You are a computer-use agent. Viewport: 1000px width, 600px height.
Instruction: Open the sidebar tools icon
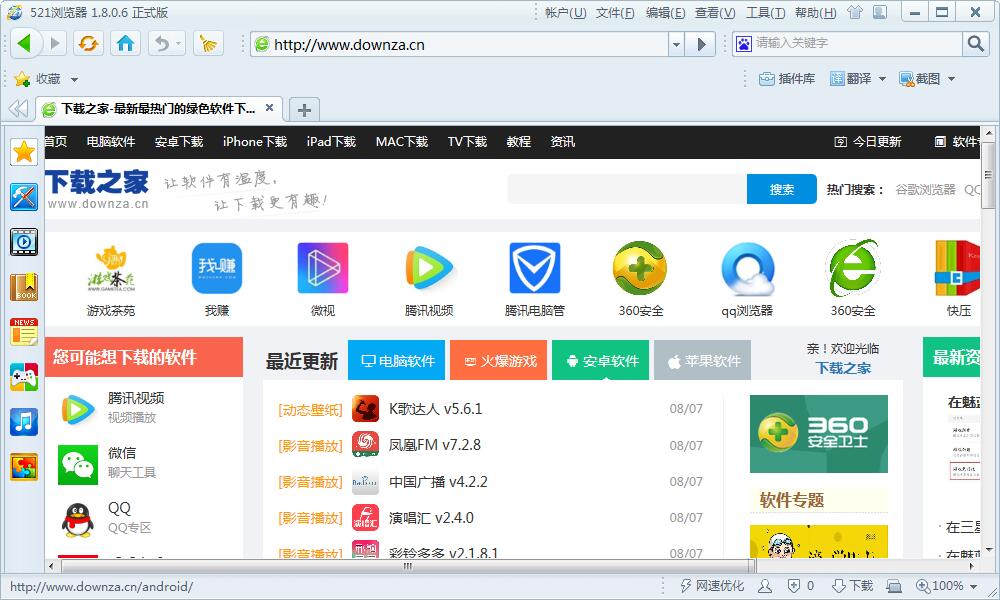coord(24,197)
